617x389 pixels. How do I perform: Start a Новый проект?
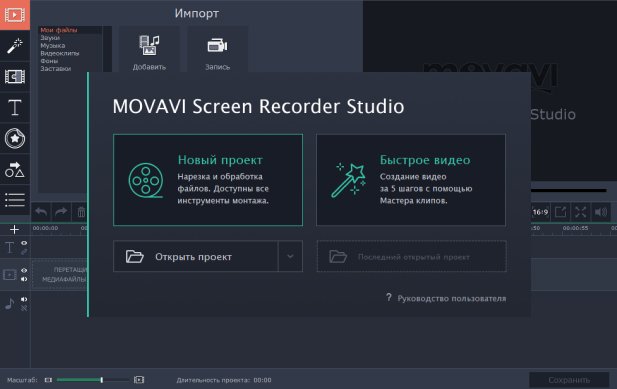click(x=208, y=180)
